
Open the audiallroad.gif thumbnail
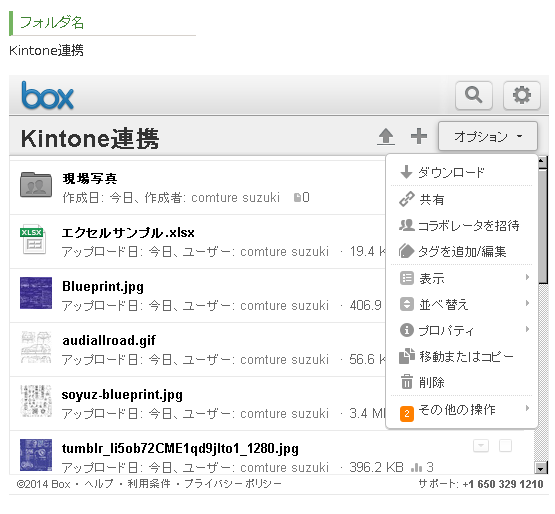36,347
